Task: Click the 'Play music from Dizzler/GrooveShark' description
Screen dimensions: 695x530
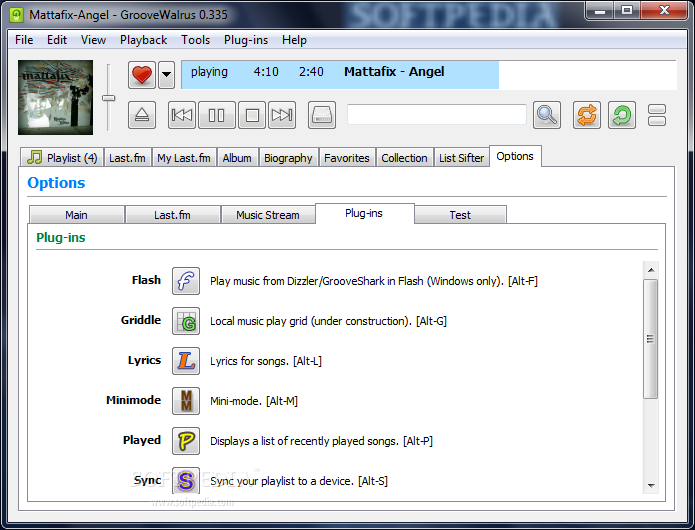Action: (x=374, y=281)
